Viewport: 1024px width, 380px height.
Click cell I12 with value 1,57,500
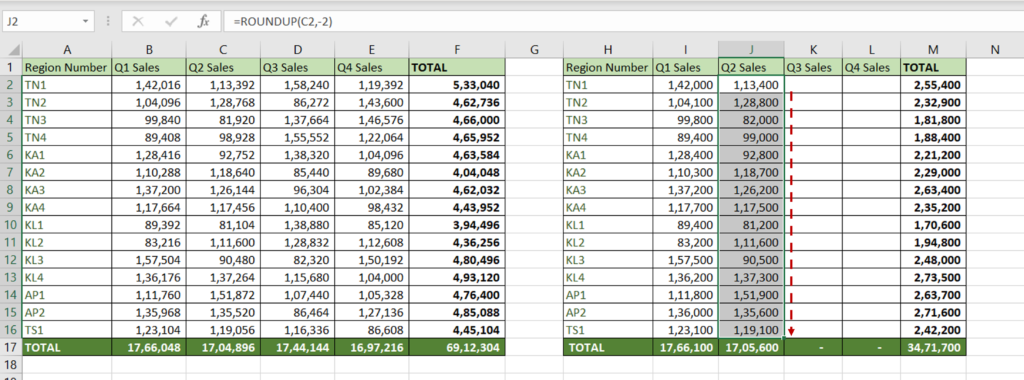point(685,261)
